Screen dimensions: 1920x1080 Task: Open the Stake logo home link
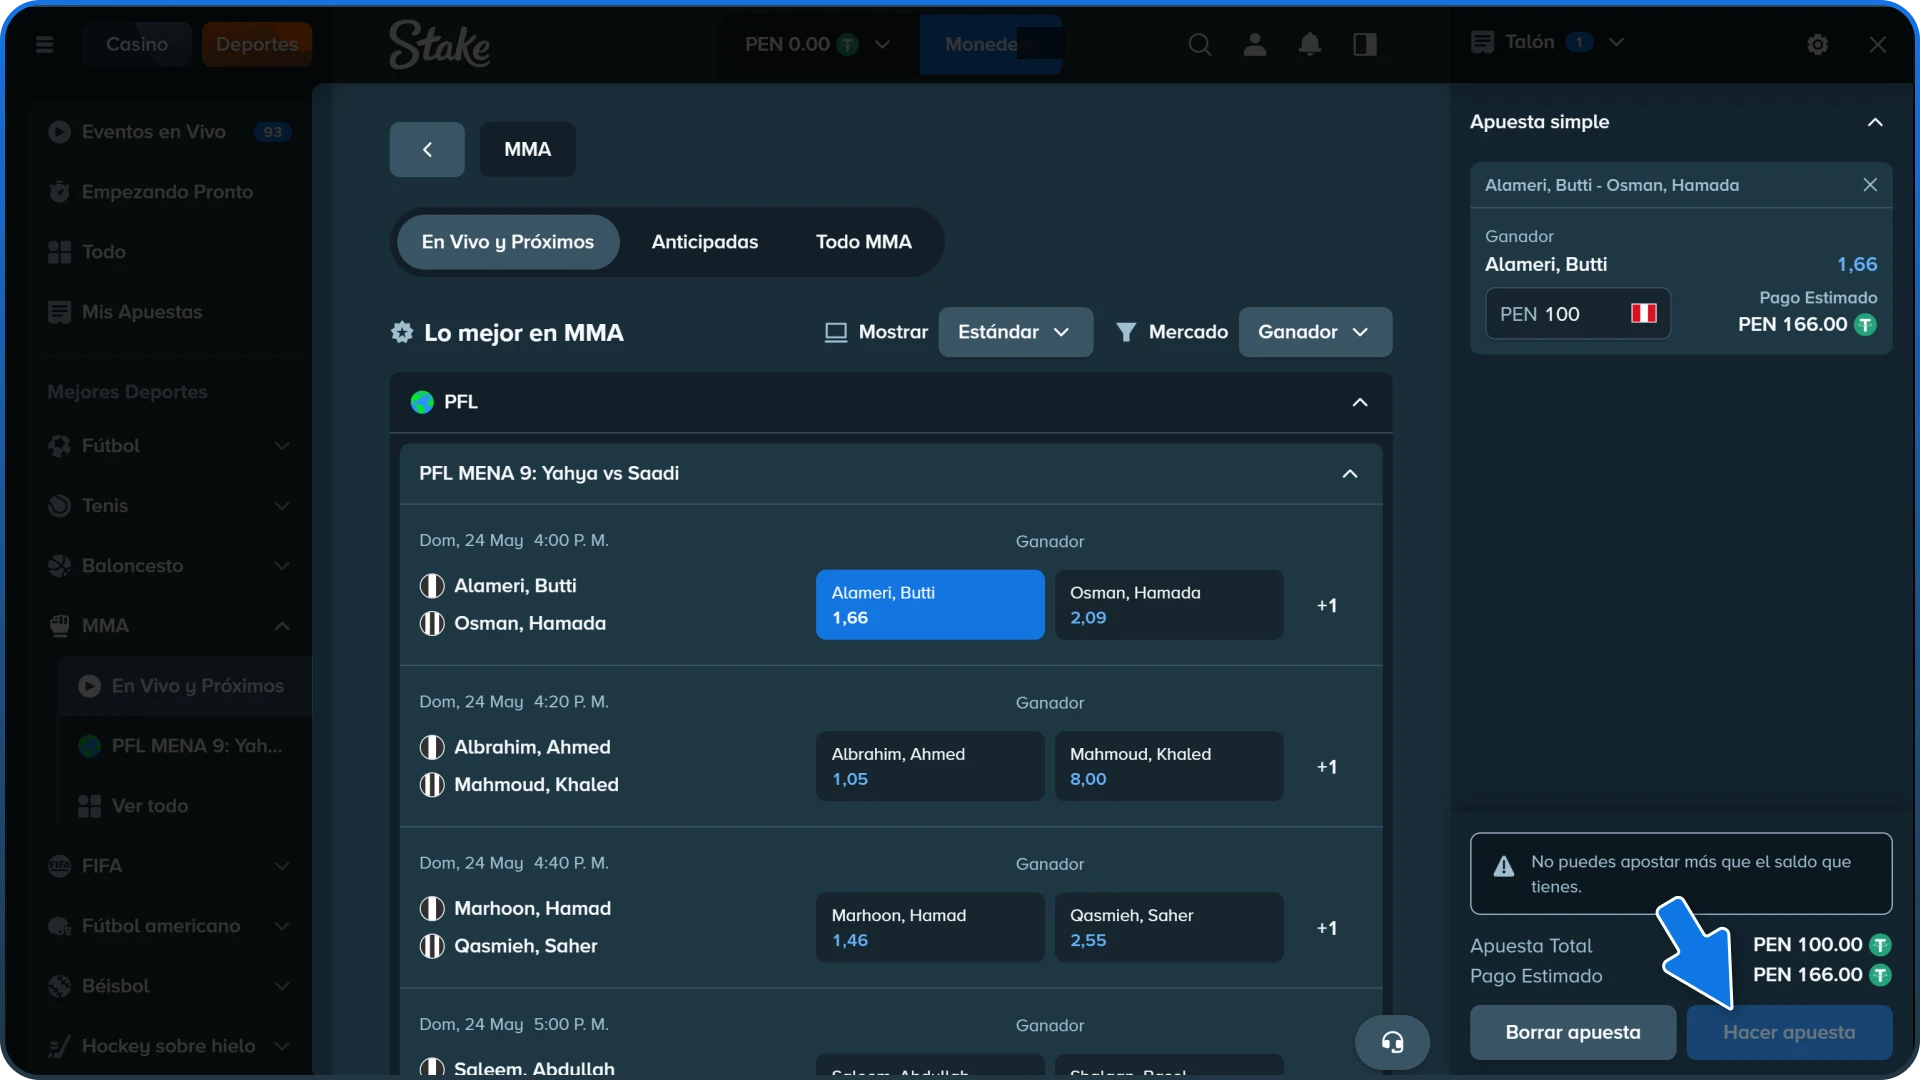pos(439,44)
